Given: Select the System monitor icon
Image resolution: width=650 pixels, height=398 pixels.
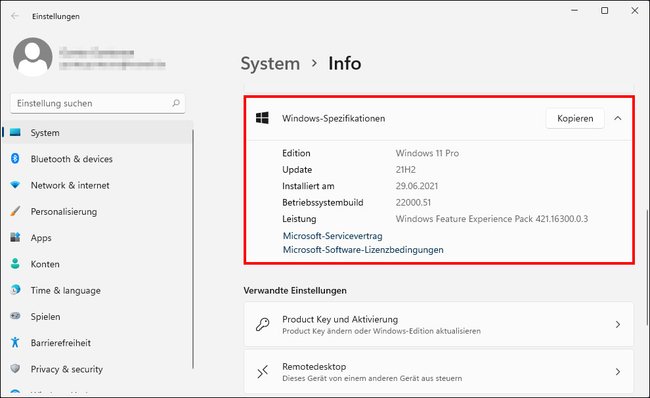Looking at the screenshot, I should (x=15, y=133).
